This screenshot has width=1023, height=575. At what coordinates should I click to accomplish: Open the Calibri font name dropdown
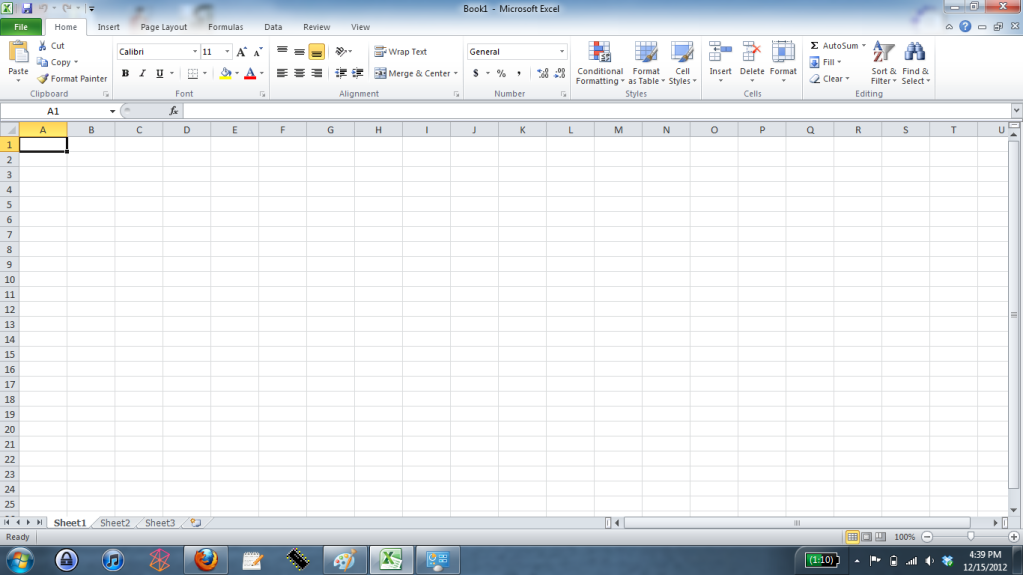click(194, 52)
